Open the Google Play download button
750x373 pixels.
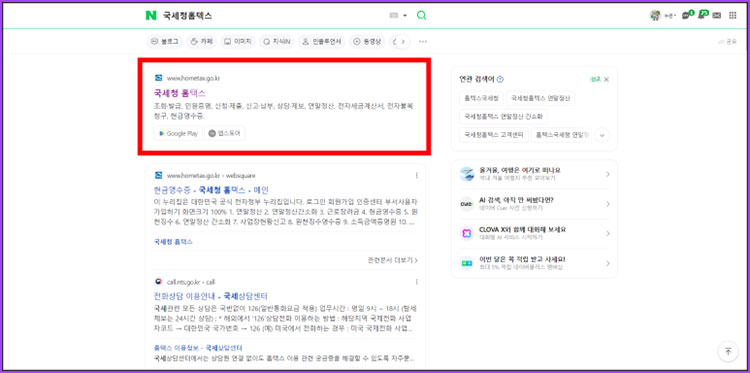click(178, 133)
